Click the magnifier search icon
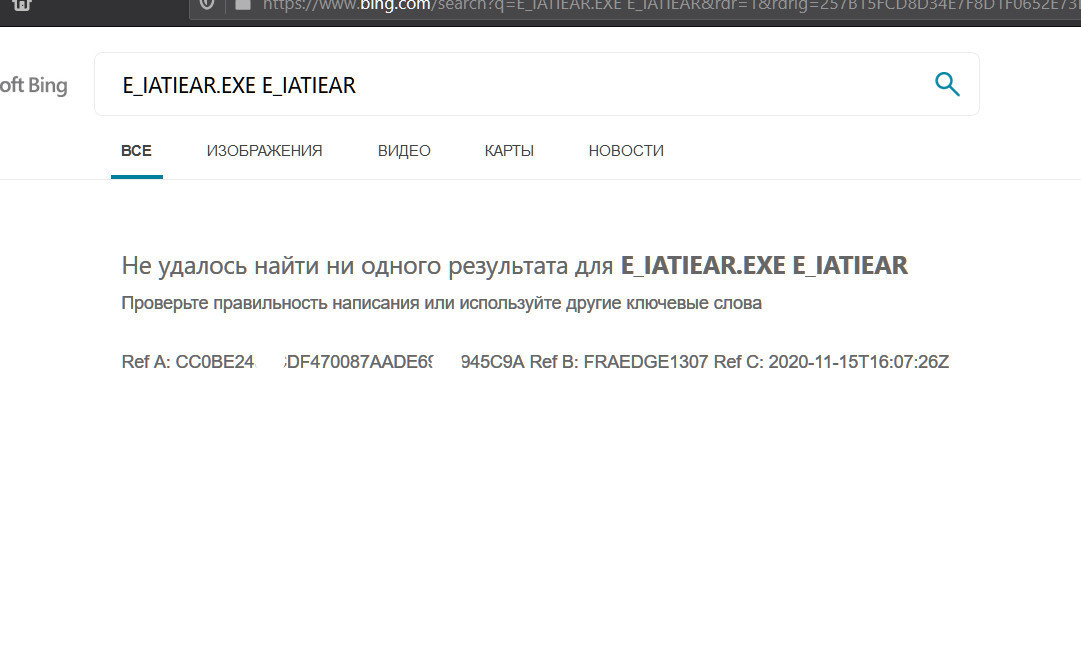The image size is (1081, 658). pos(946,84)
